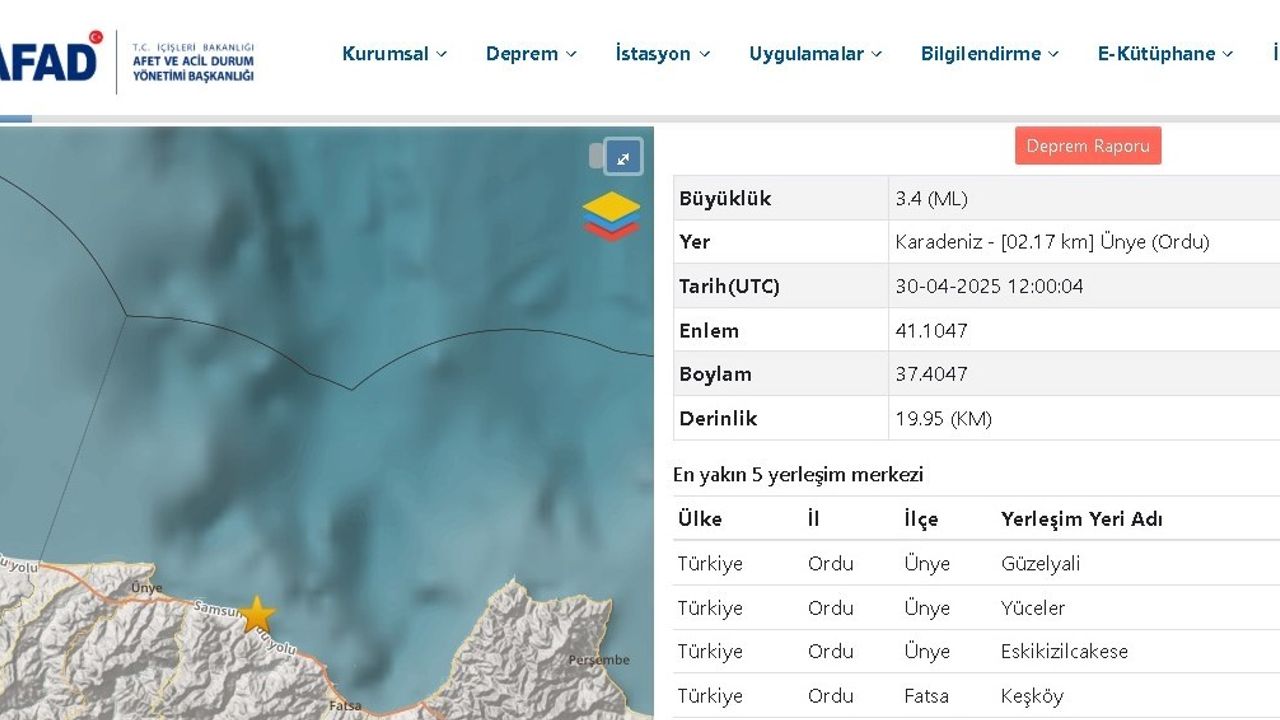
Task: Select the Bilgilendirme menu item
Action: pyautogui.click(x=989, y=54)
